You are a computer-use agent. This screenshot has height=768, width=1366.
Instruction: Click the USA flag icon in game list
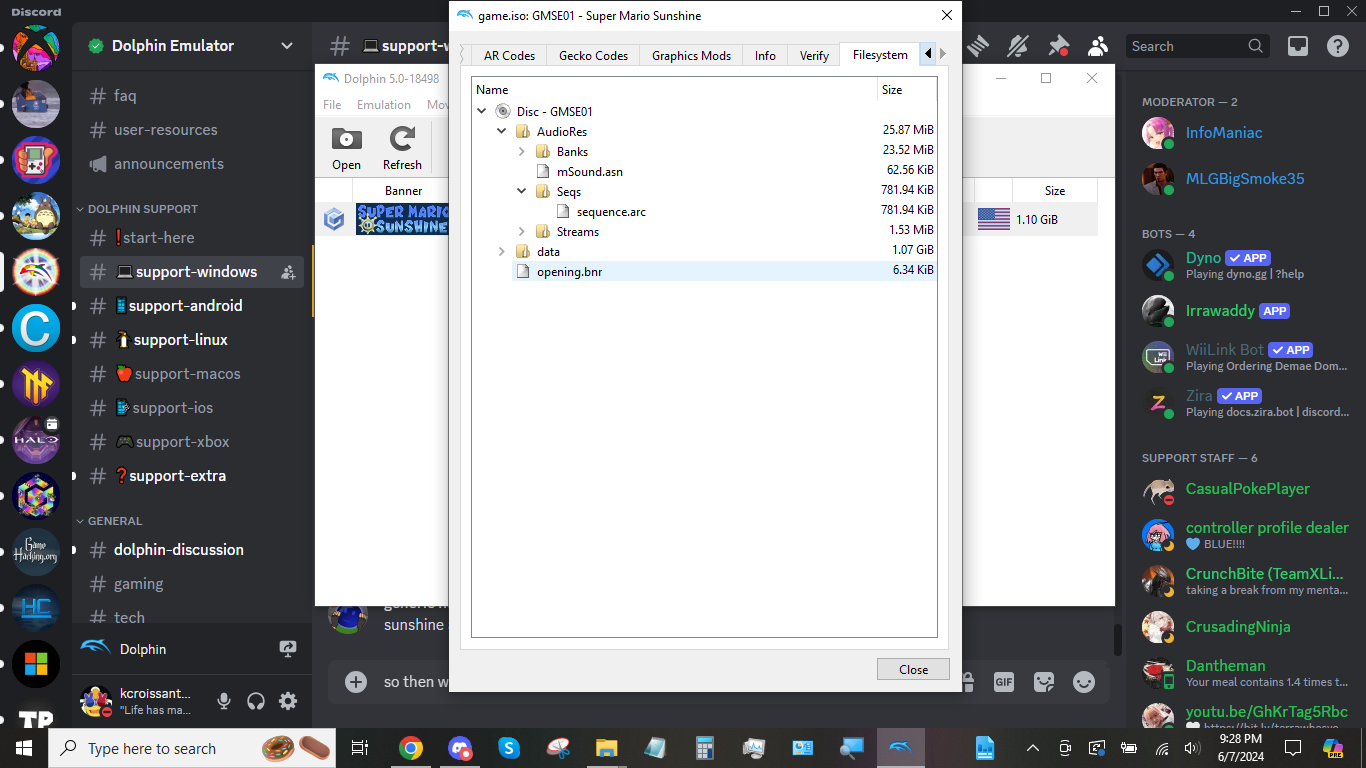(993, 219)
